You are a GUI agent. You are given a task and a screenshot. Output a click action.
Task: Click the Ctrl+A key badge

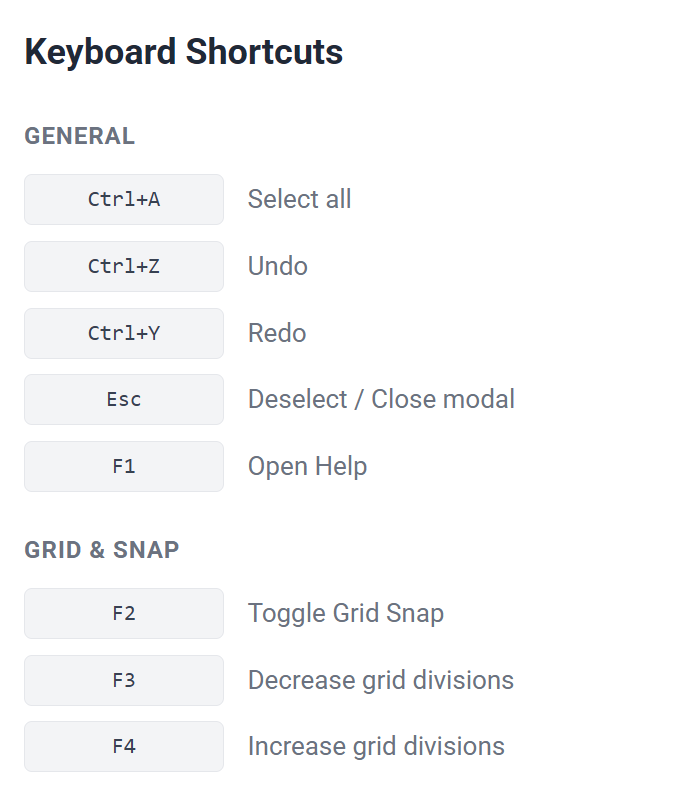(x=124, y=199)
